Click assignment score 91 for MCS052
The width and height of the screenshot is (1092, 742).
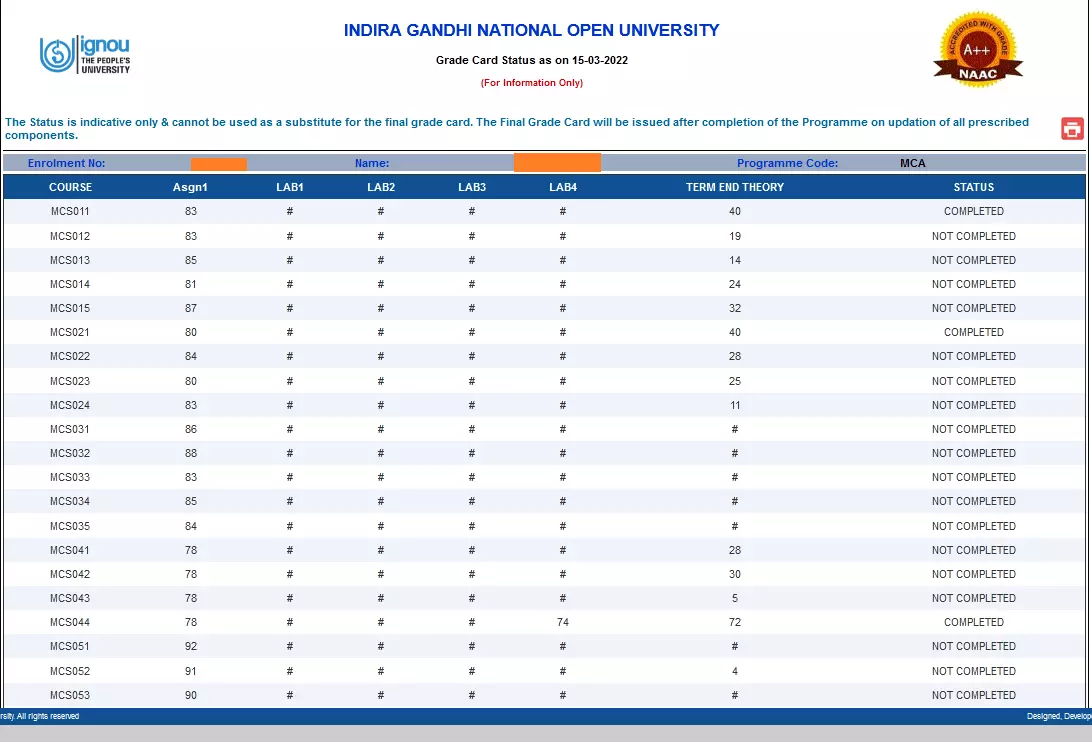point(191,671)
